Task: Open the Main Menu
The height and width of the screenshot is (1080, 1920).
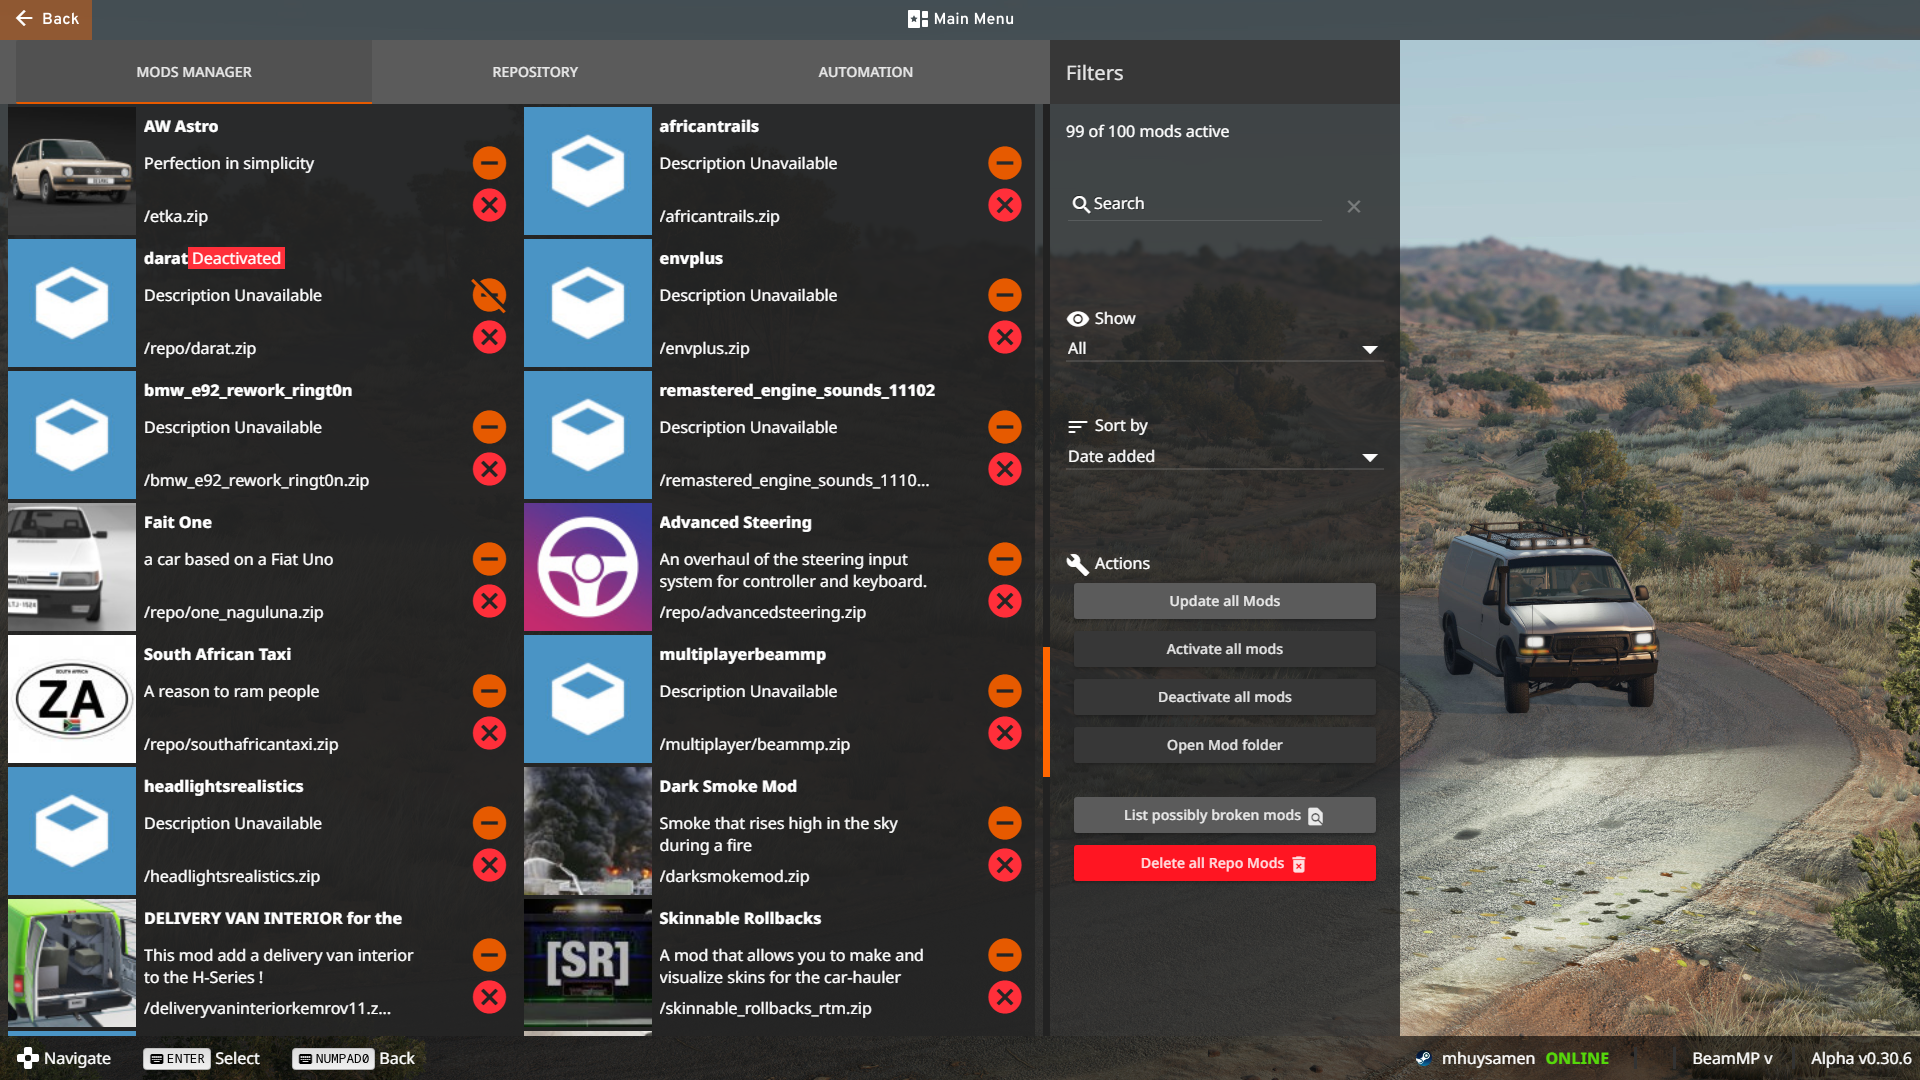Action: 961,19
